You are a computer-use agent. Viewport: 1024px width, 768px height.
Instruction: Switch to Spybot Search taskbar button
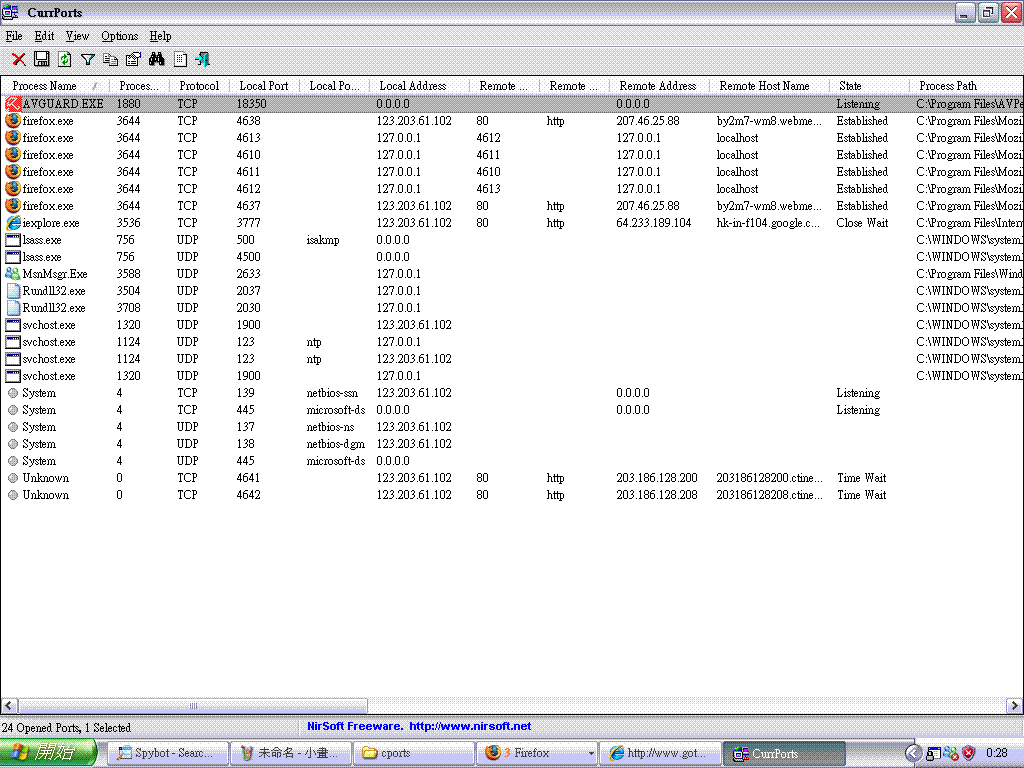(x=167, y=754)
